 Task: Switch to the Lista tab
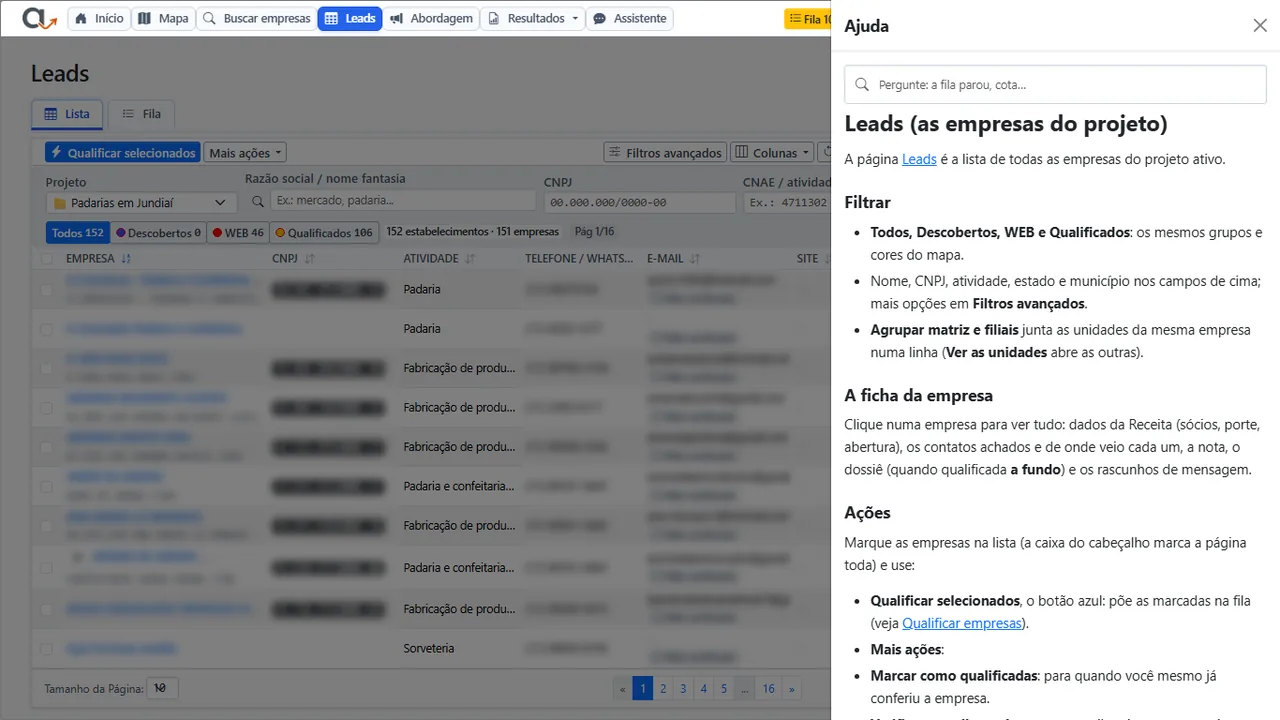click(x=67, y=114)
